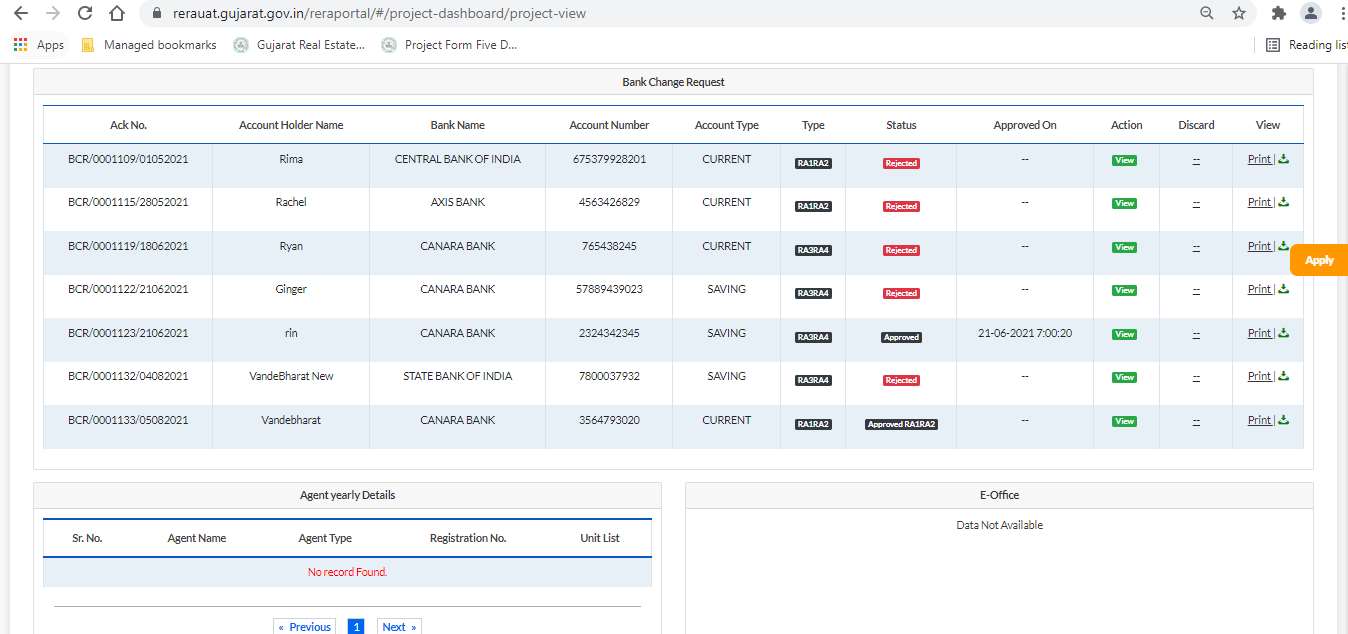Viewport: 1348px width, 634px height.
Task: Download document for Ryan's request
Action: pos(1284,246)
